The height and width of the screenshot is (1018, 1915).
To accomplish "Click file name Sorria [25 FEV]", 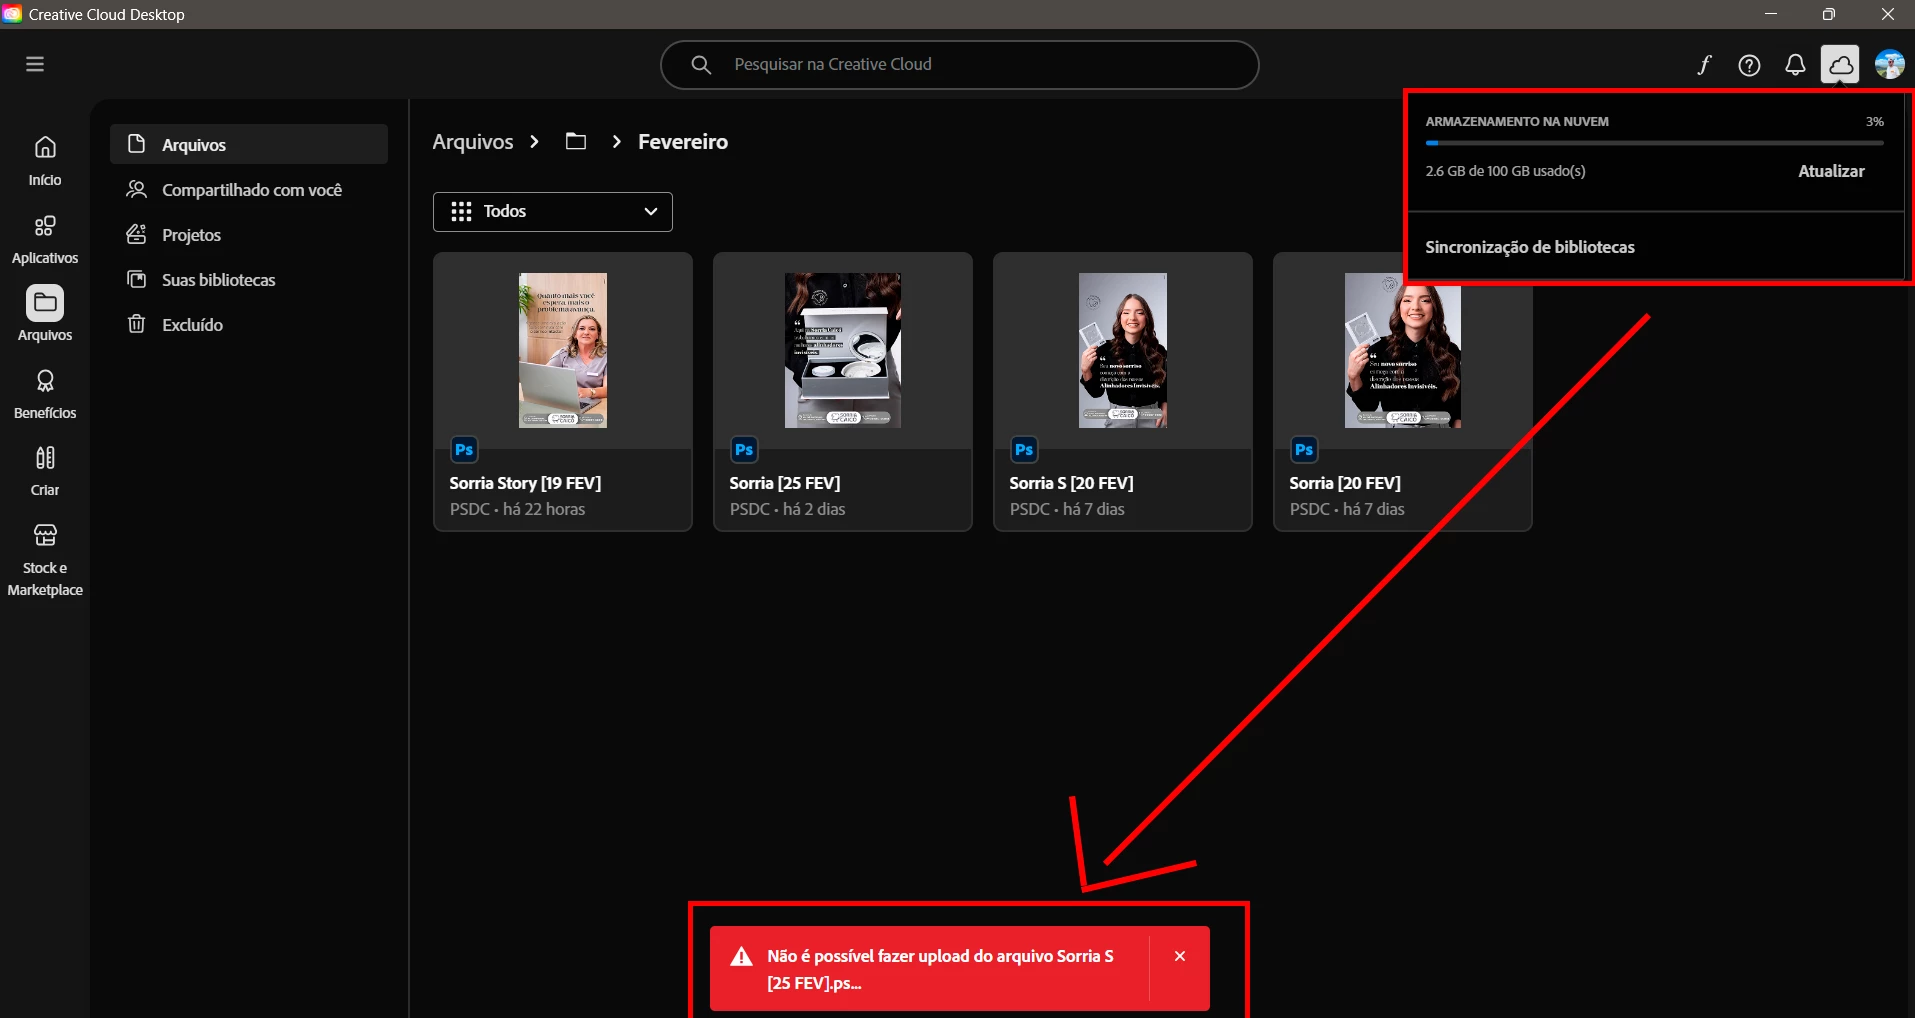I will tap(784, 483).
